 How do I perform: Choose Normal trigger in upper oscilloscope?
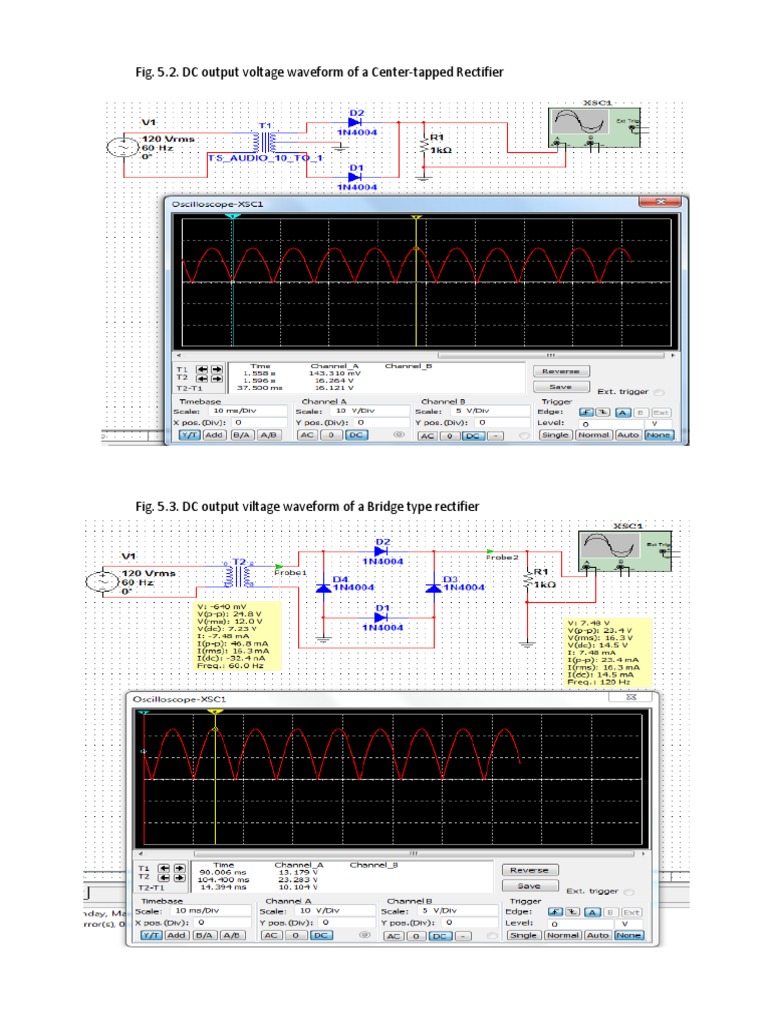point(593,435)
